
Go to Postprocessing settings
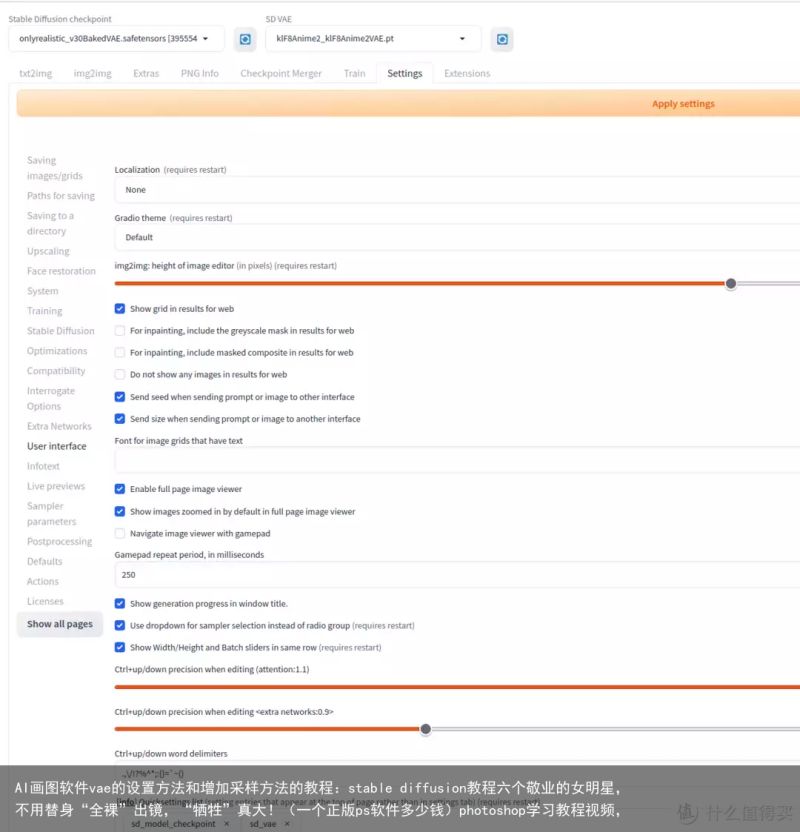pyautogui.click(x=59, y=541)
